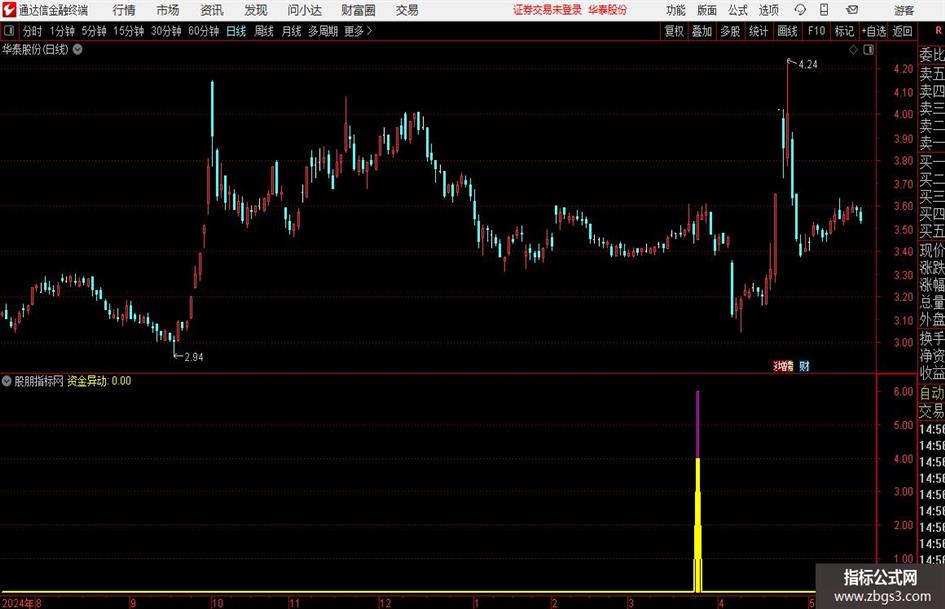This screenshot has width=945, height=609.
Task: Open the 市场 menu
Action: (168, 10)
